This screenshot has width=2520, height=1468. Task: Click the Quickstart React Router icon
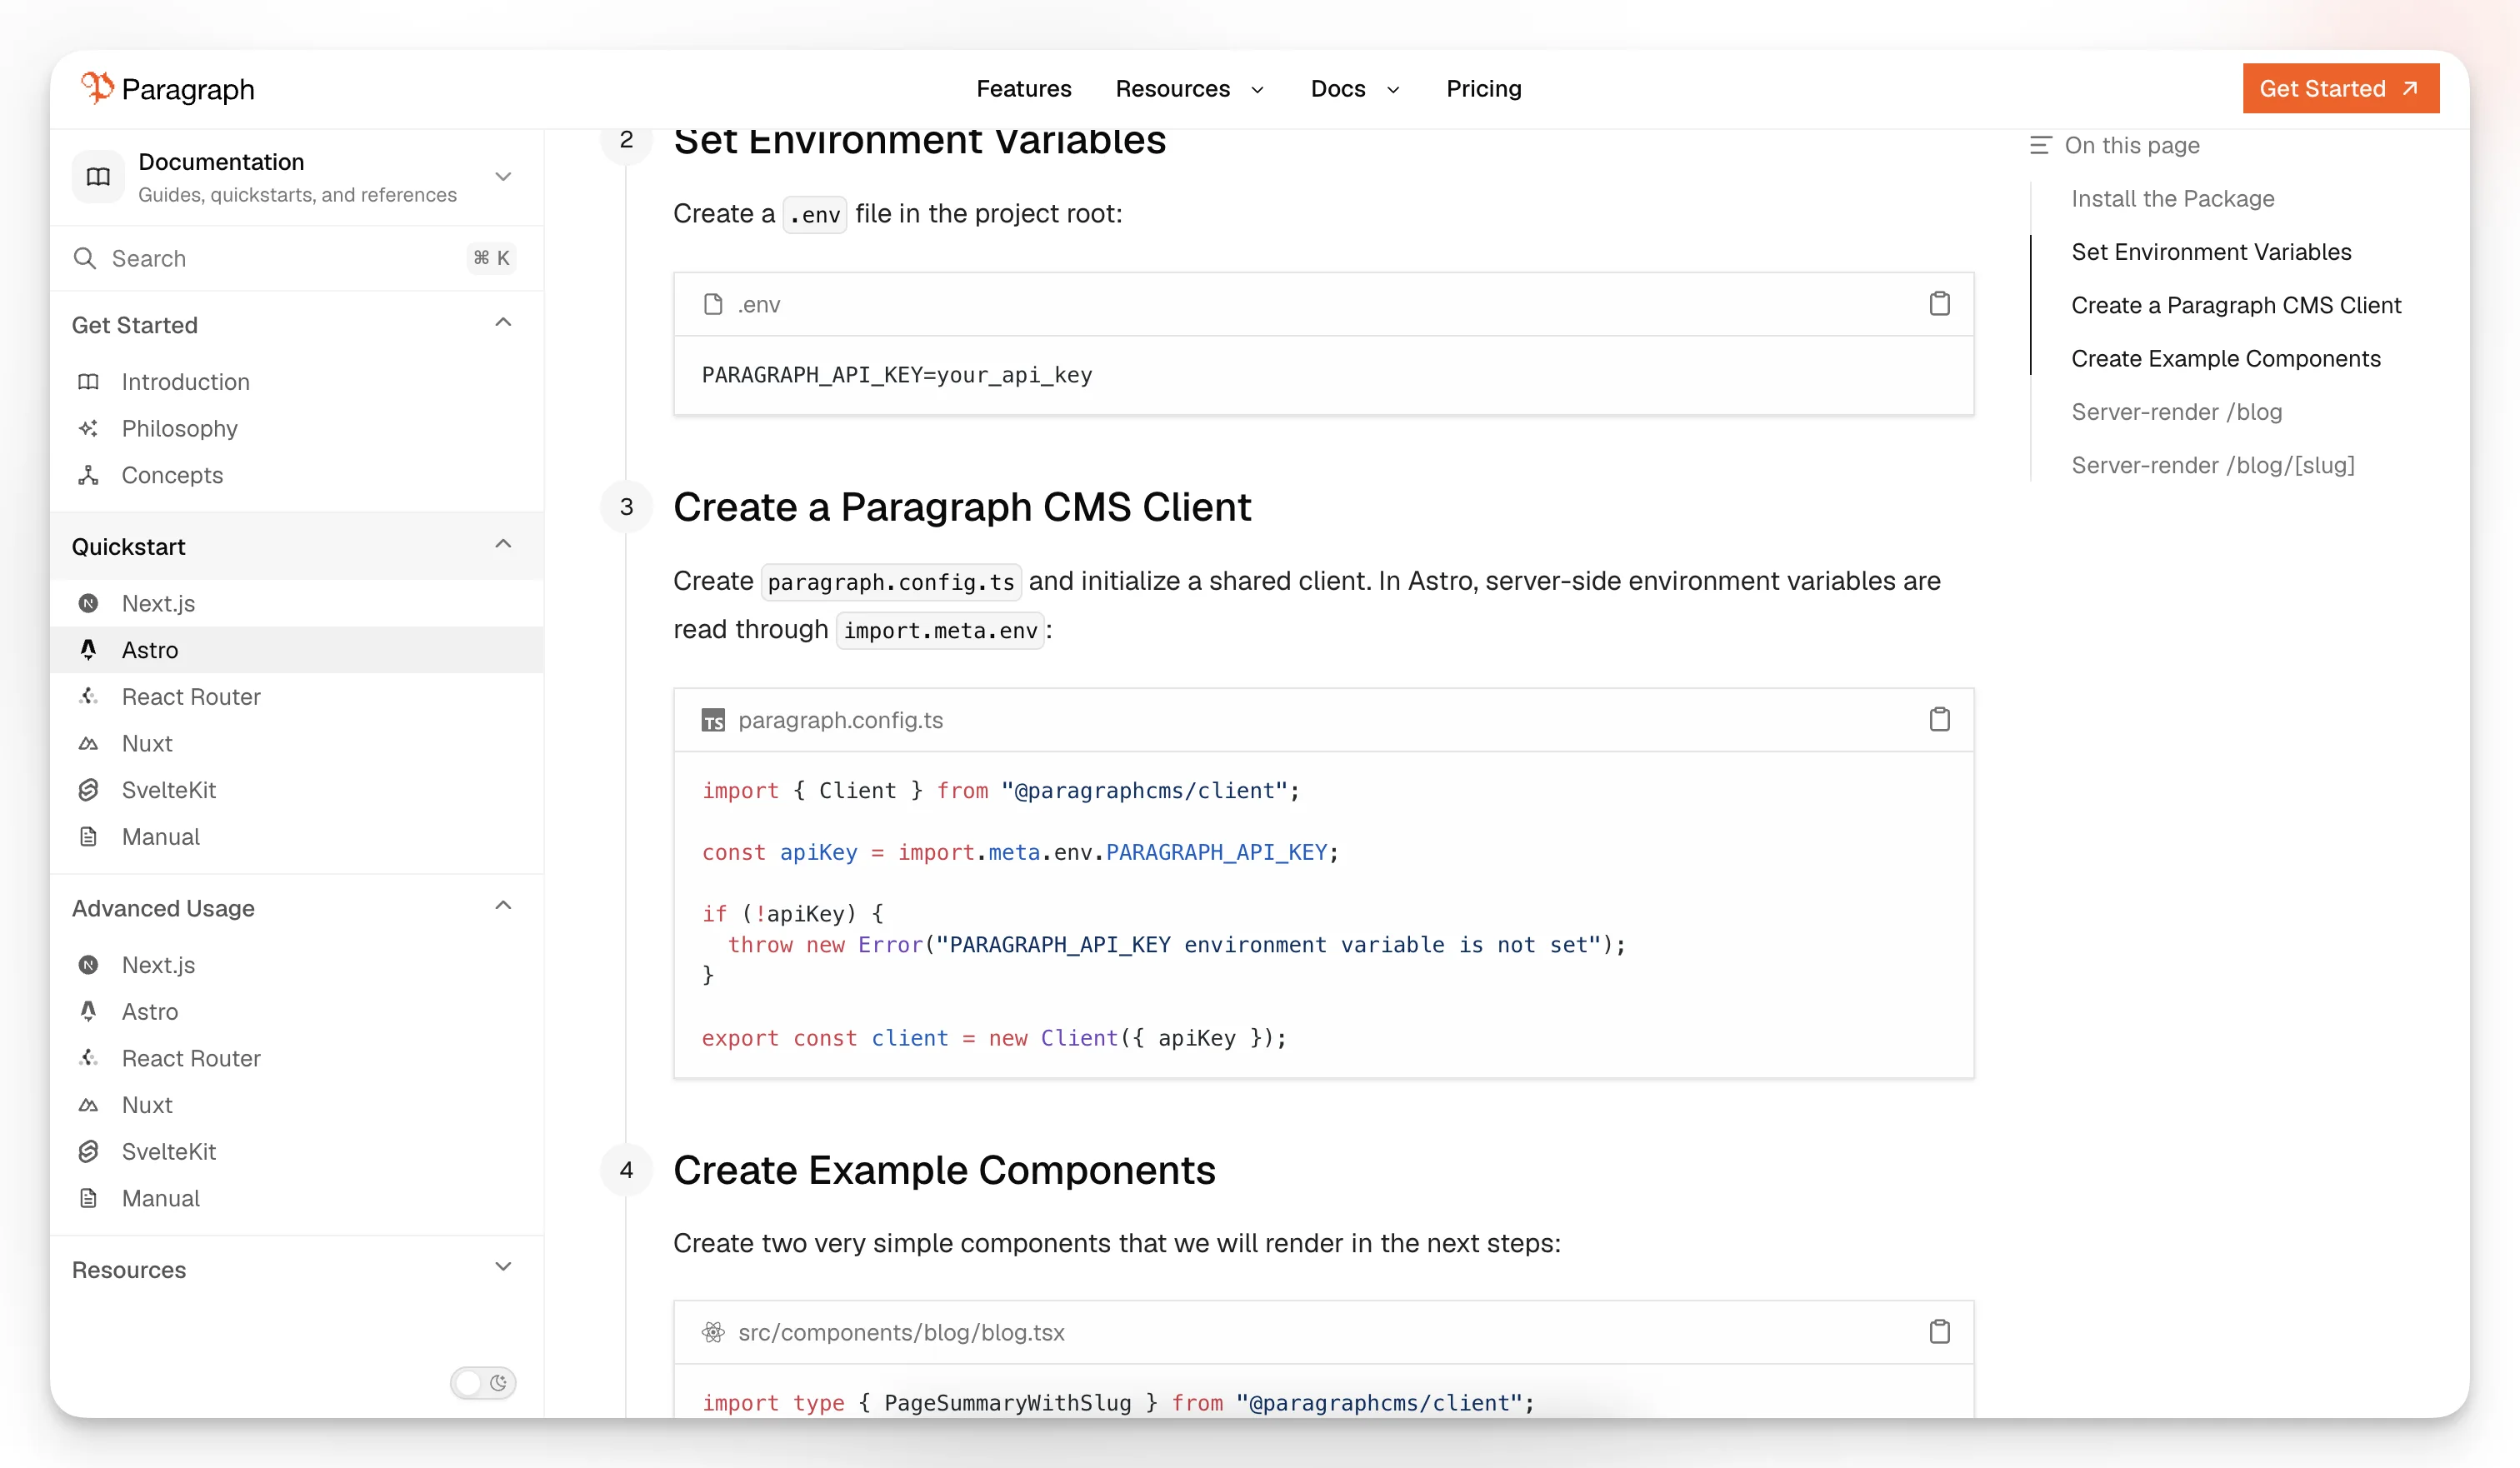coord(88,696)
